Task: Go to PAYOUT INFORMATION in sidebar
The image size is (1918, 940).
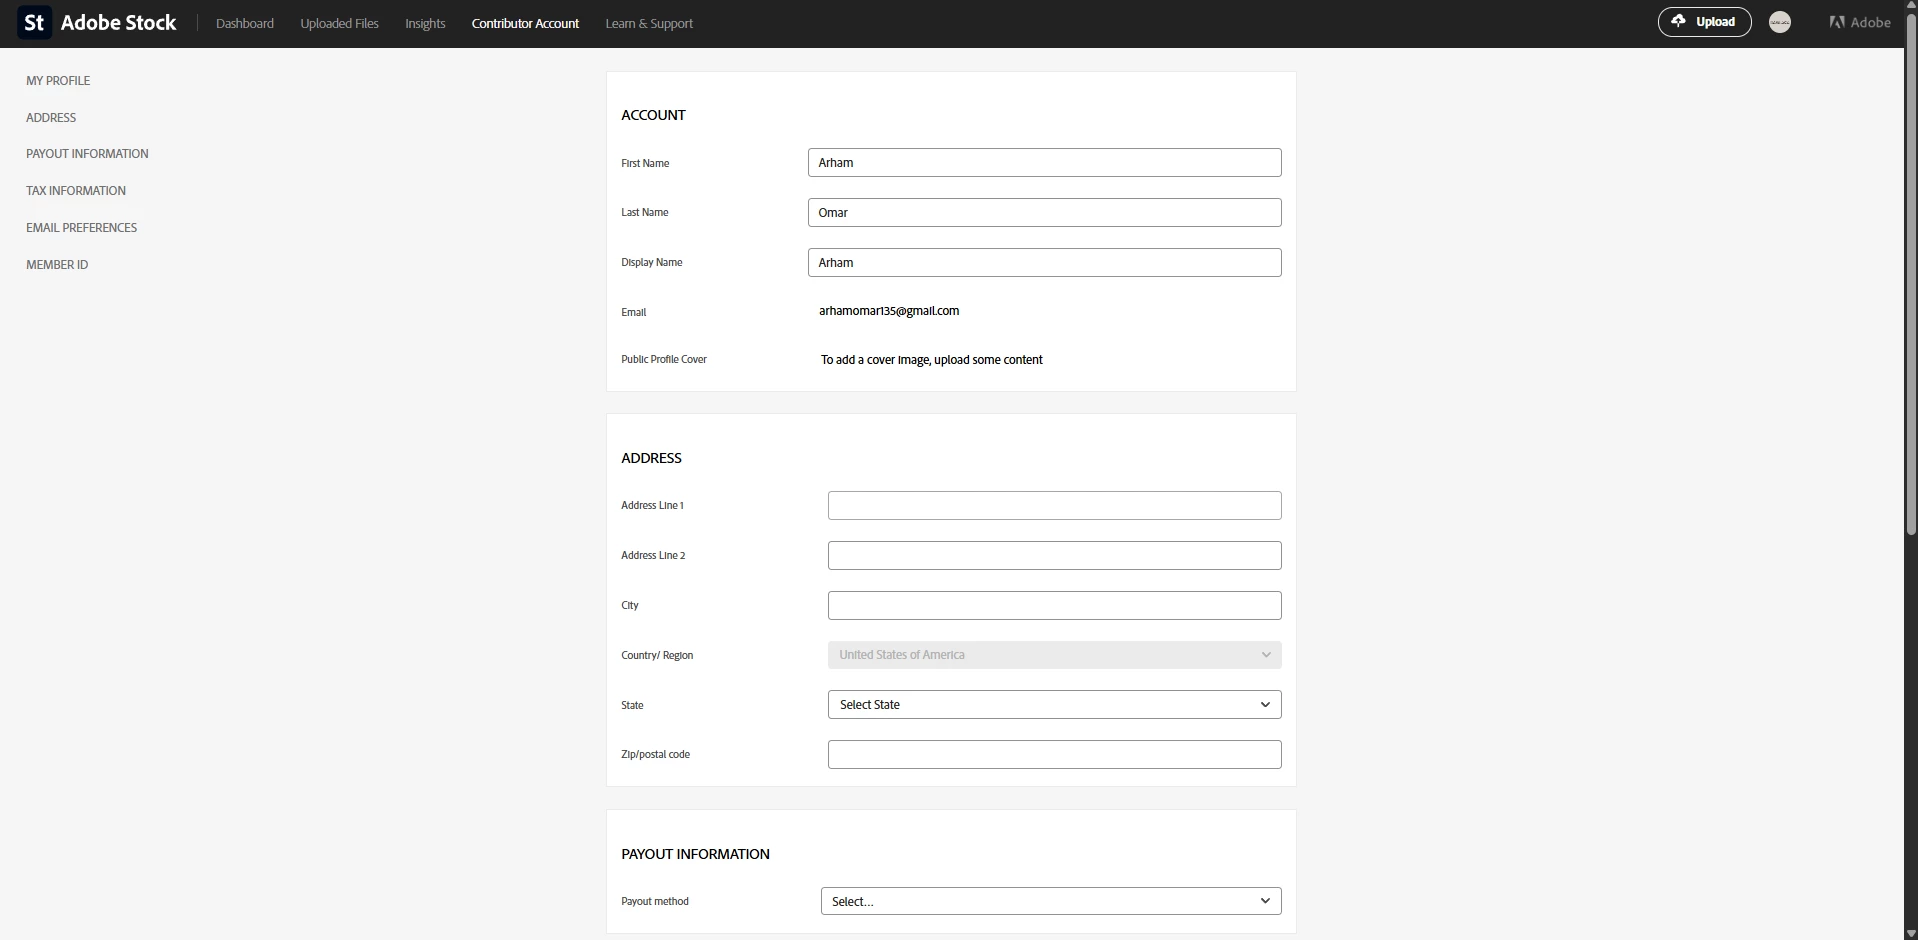Action: pyautogui.click(x=87, y=153)
